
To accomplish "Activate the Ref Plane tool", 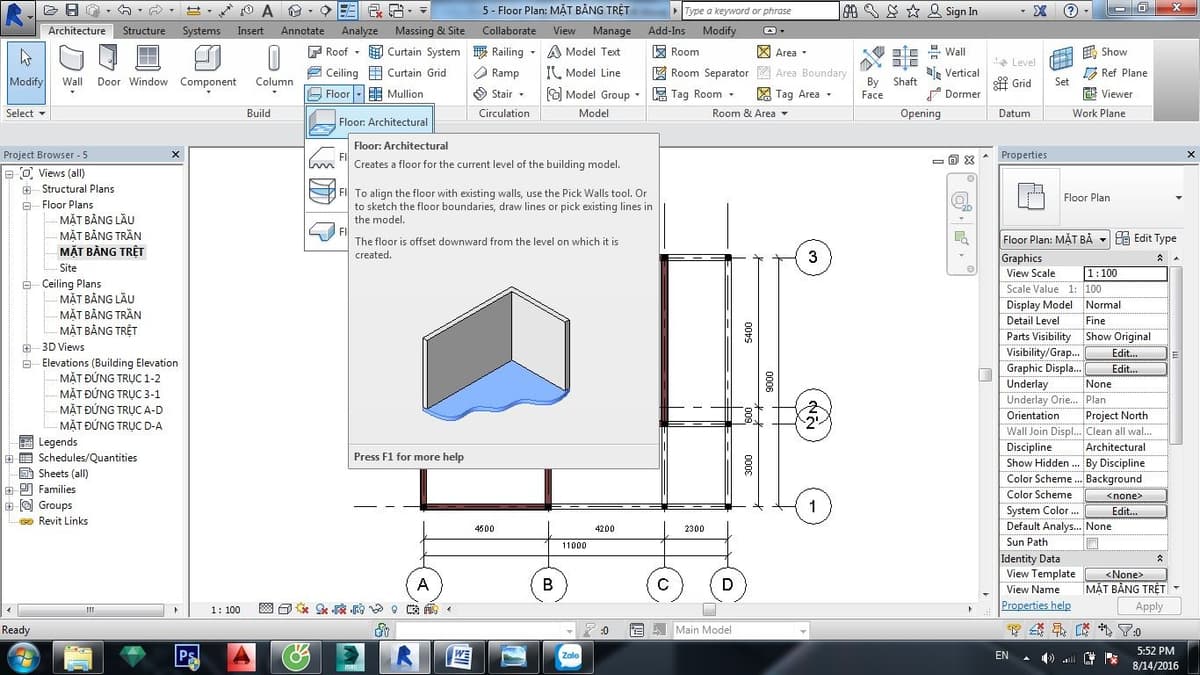I will (x=1114, y=73).
